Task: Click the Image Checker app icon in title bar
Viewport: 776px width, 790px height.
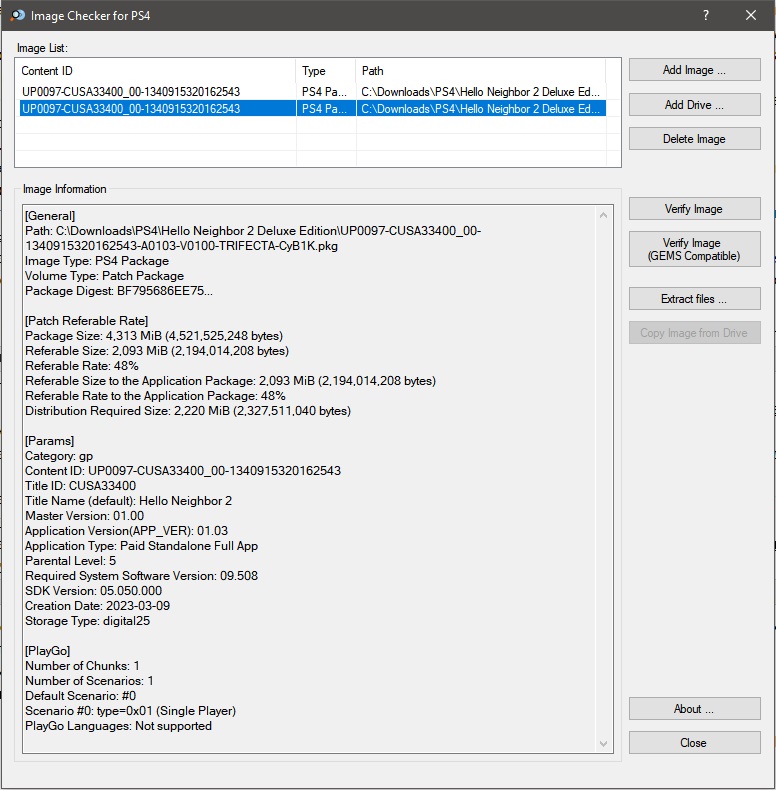Action: click(18, 16)
